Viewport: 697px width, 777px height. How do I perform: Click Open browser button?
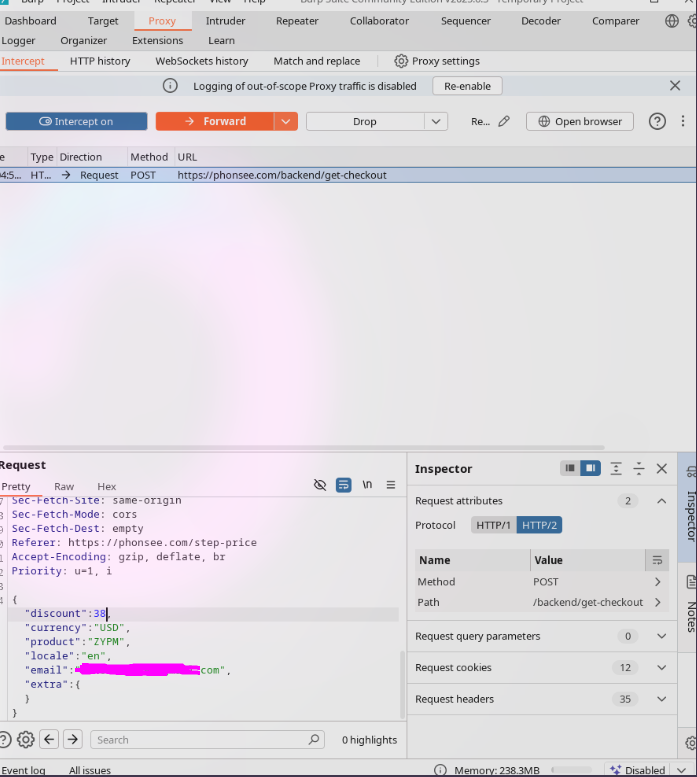[580, 121]
